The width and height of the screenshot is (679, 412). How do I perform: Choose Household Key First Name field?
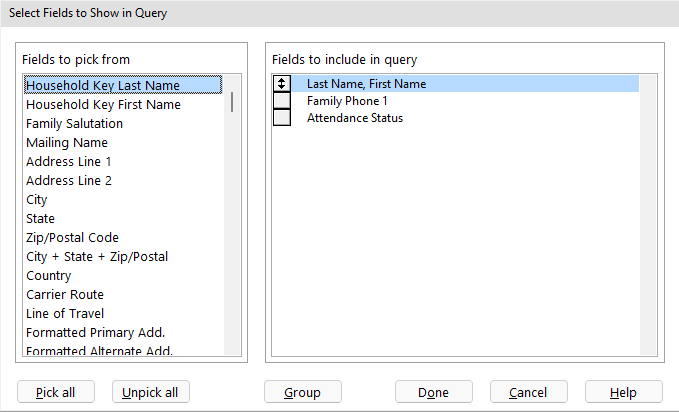[103, 105]
